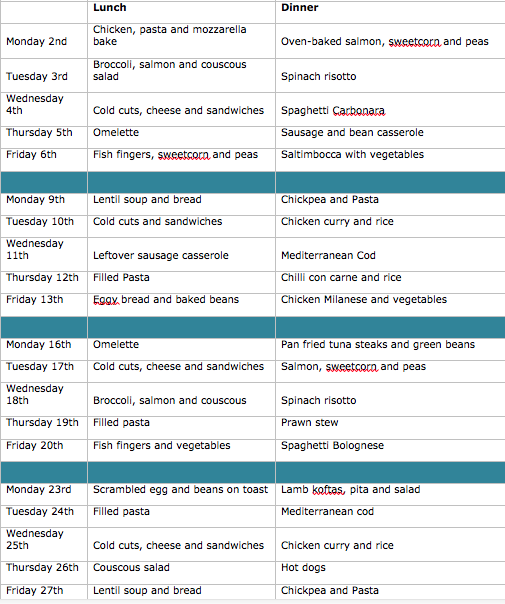Click the first teal separator row

[253, 182]
